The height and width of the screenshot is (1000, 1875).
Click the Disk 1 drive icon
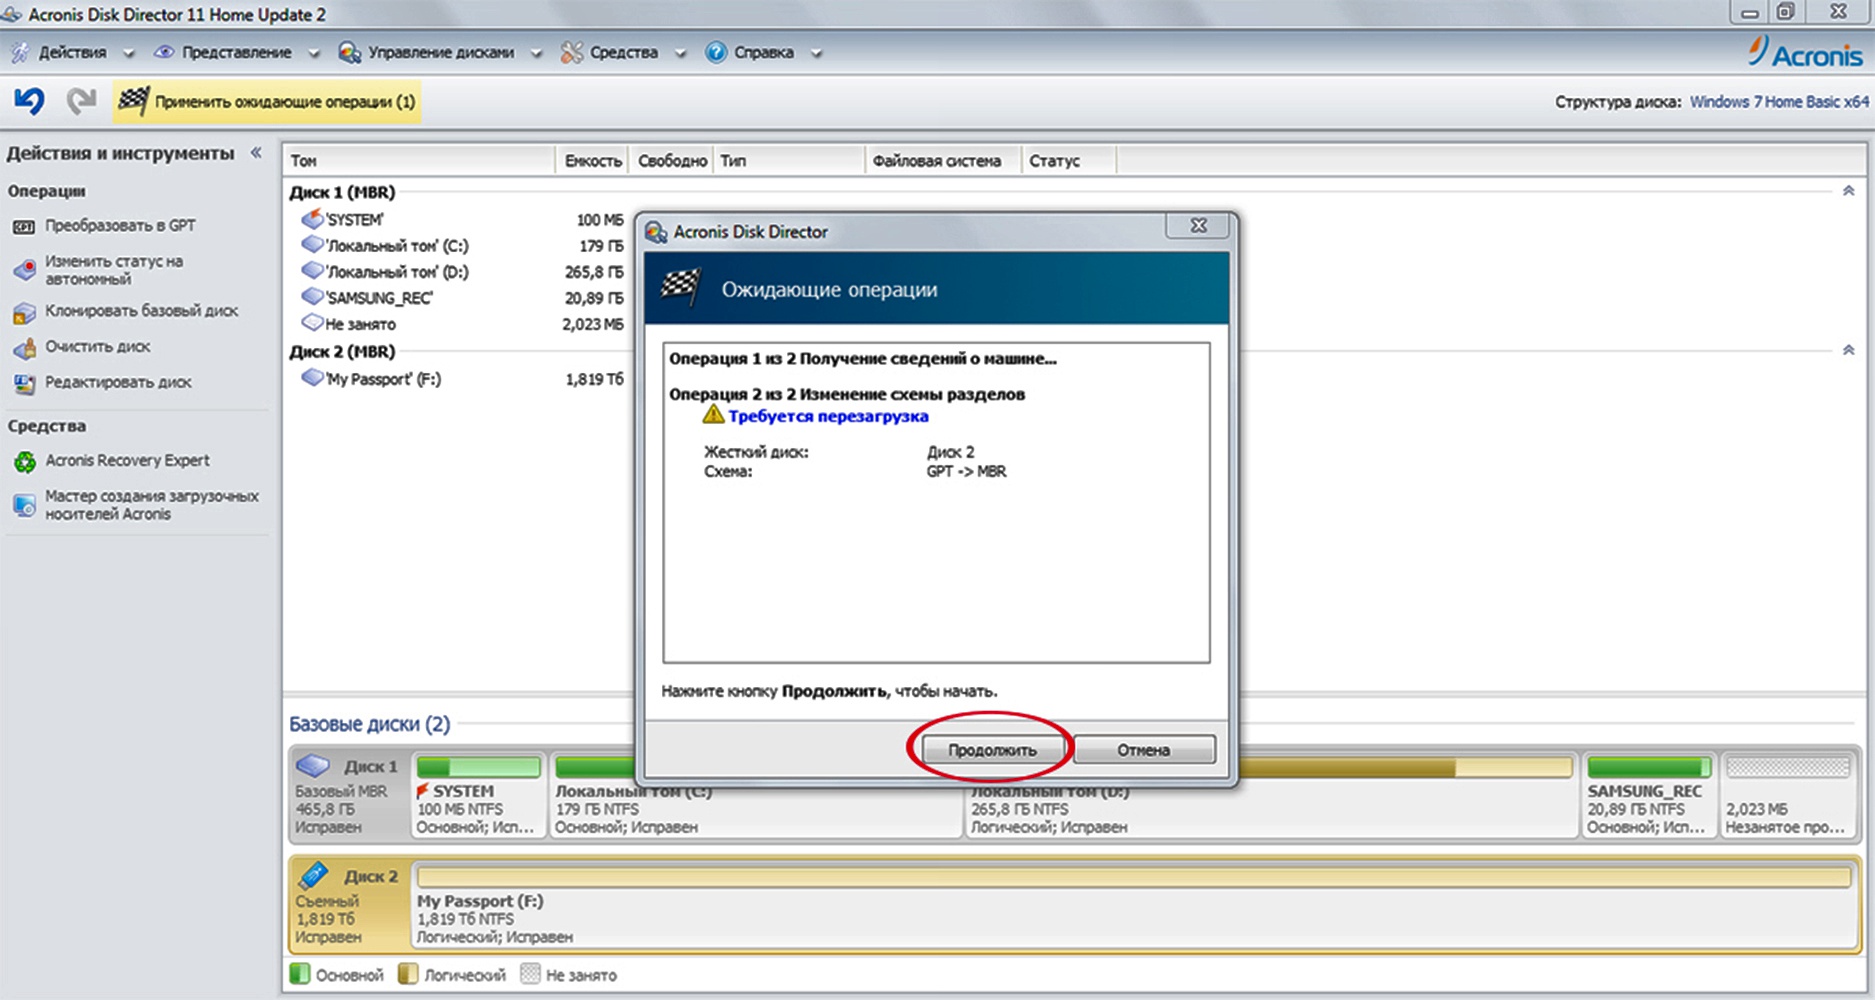[314, 766]
